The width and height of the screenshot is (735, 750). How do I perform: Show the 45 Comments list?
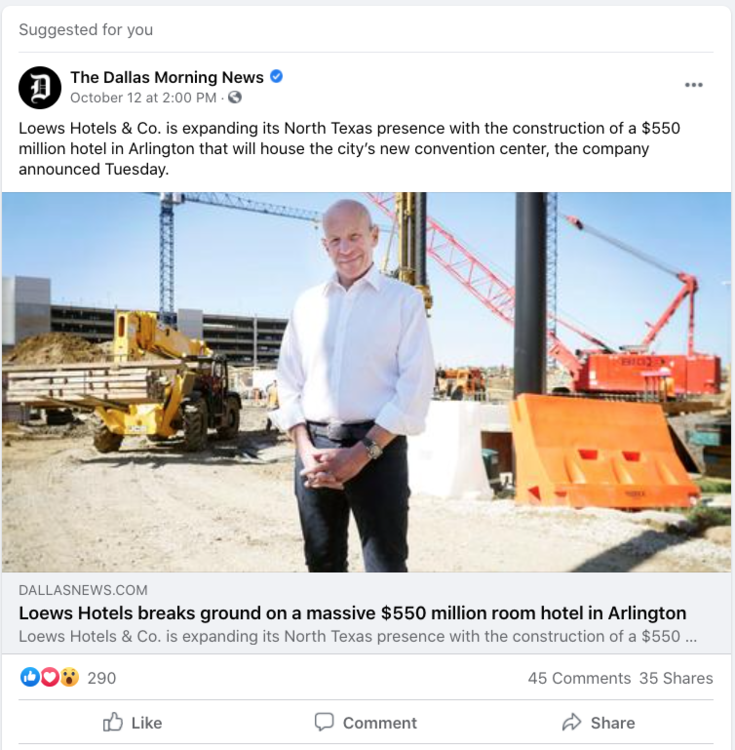[x=579, y=678]
